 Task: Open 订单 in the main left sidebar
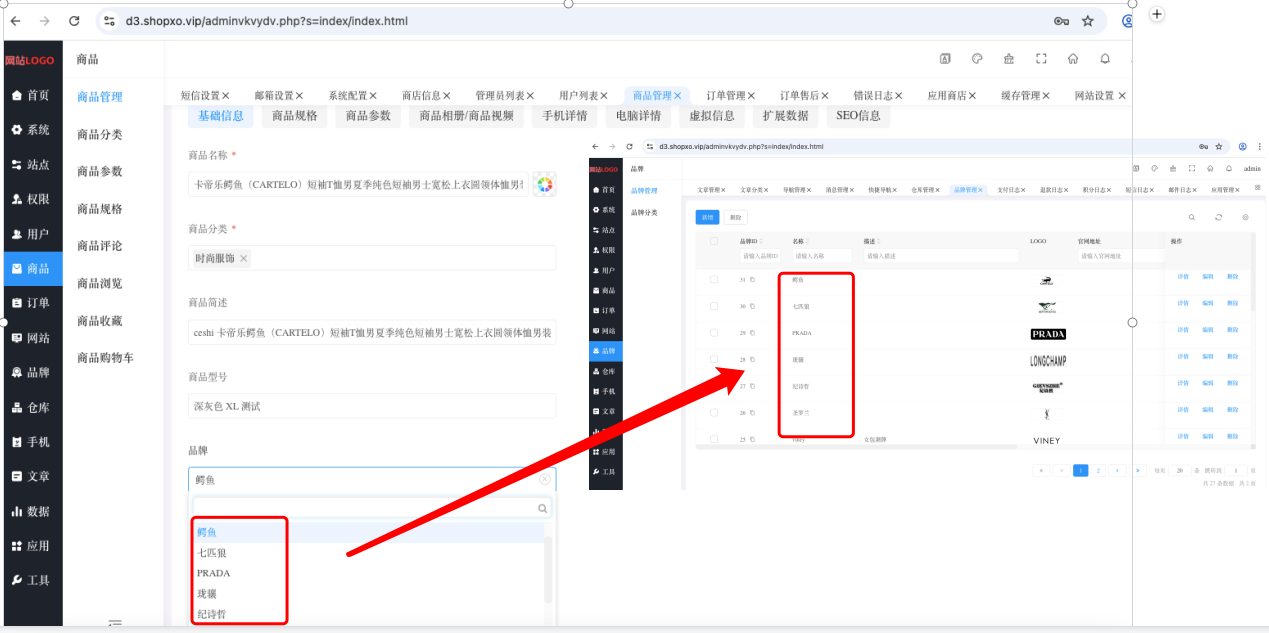pyautogui.click(x=31, y=302)
